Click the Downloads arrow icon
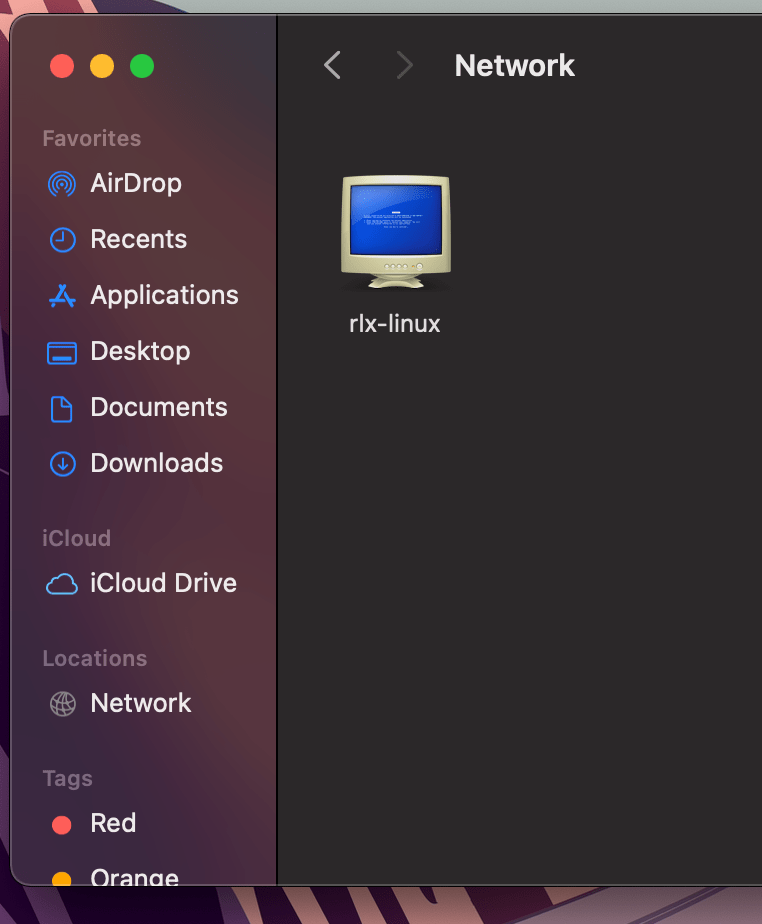 (x=62, y=464)
